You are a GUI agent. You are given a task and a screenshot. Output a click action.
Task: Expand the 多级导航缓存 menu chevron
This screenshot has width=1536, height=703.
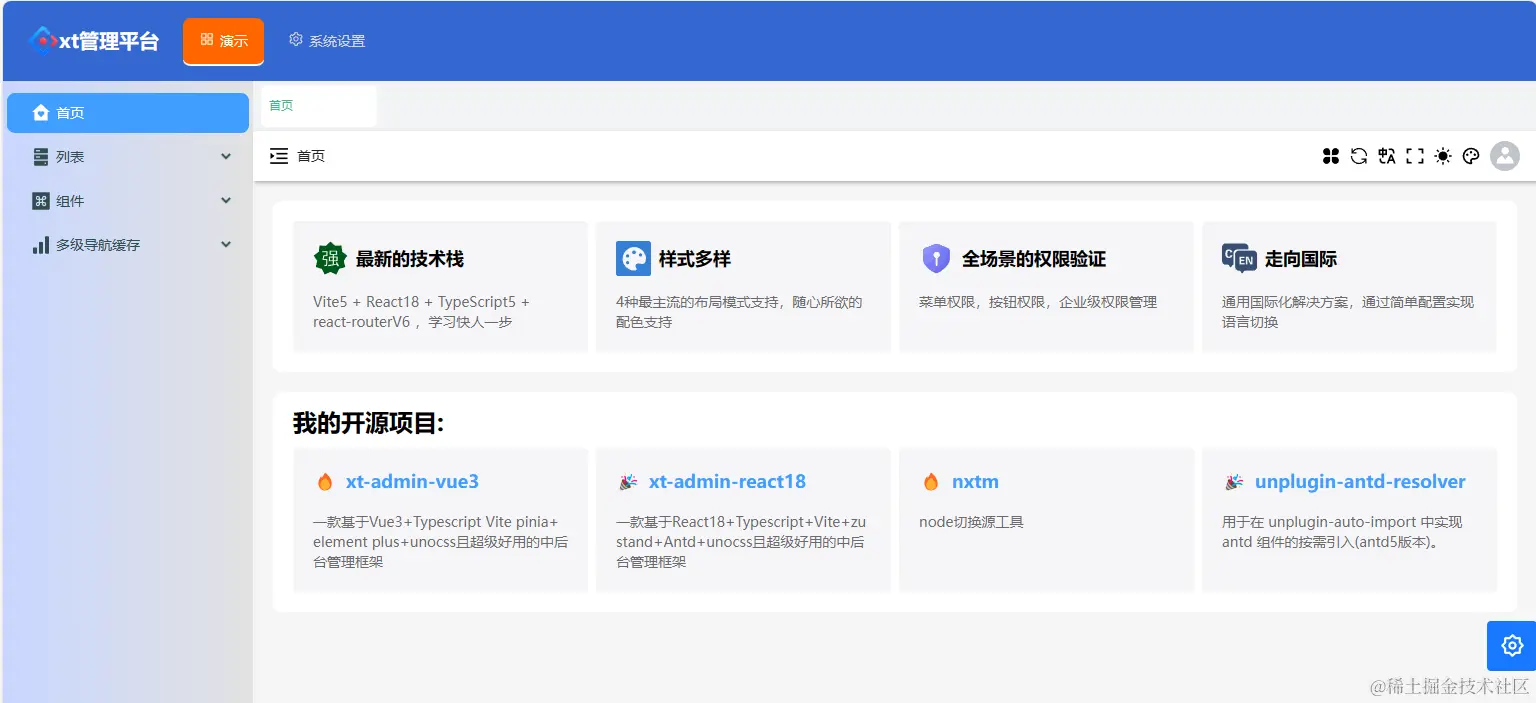click(226, 245)
